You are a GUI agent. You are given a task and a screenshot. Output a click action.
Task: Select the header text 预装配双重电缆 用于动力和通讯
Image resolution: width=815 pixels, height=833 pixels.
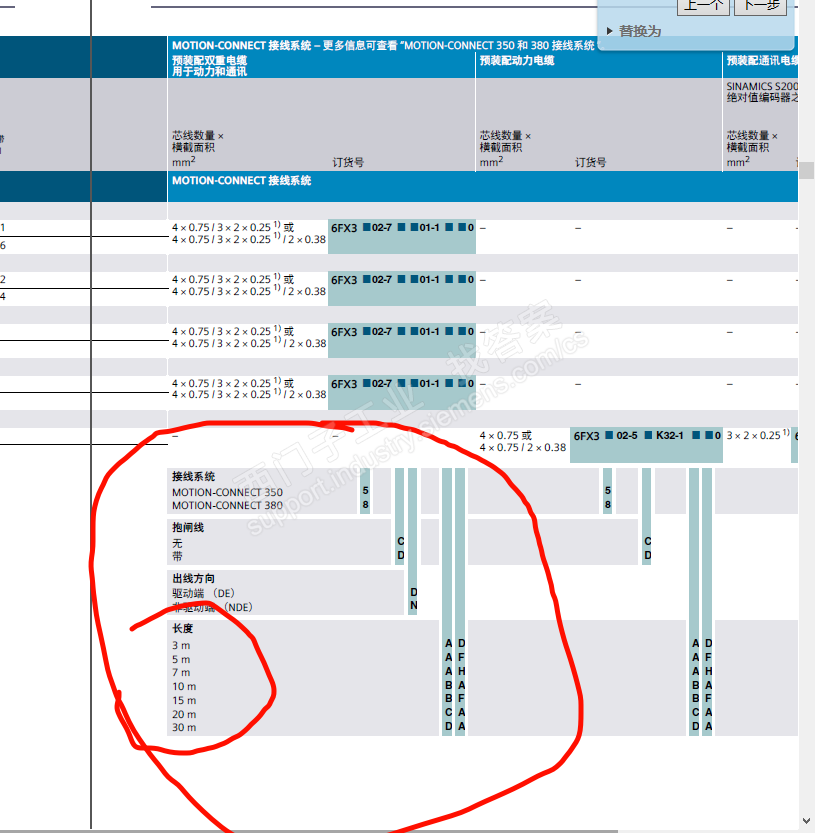[x=209, y=66]
